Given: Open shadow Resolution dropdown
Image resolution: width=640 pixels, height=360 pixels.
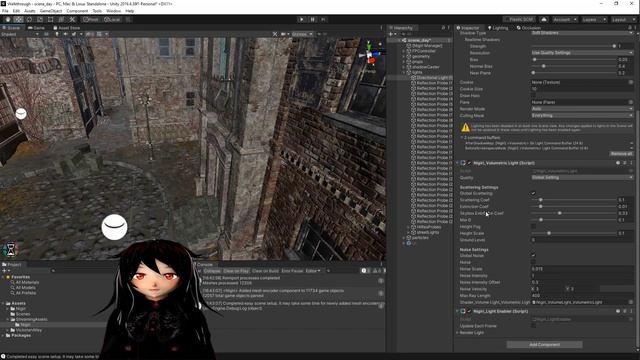Looking at the screenshot, I should tap(582, 53).
